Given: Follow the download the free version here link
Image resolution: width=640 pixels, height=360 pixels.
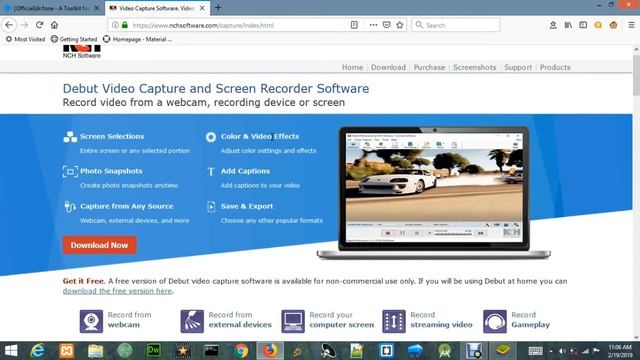Looking at the screenshot, I should point(117,291).
